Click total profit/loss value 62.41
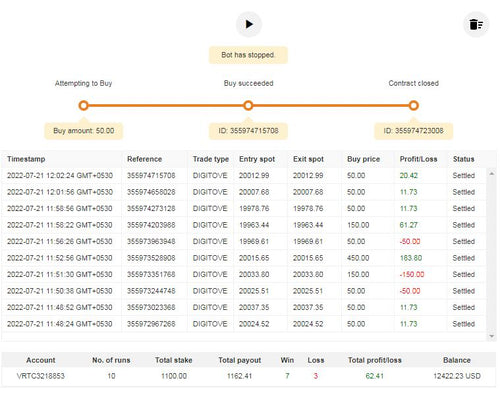 click(375, 376)
